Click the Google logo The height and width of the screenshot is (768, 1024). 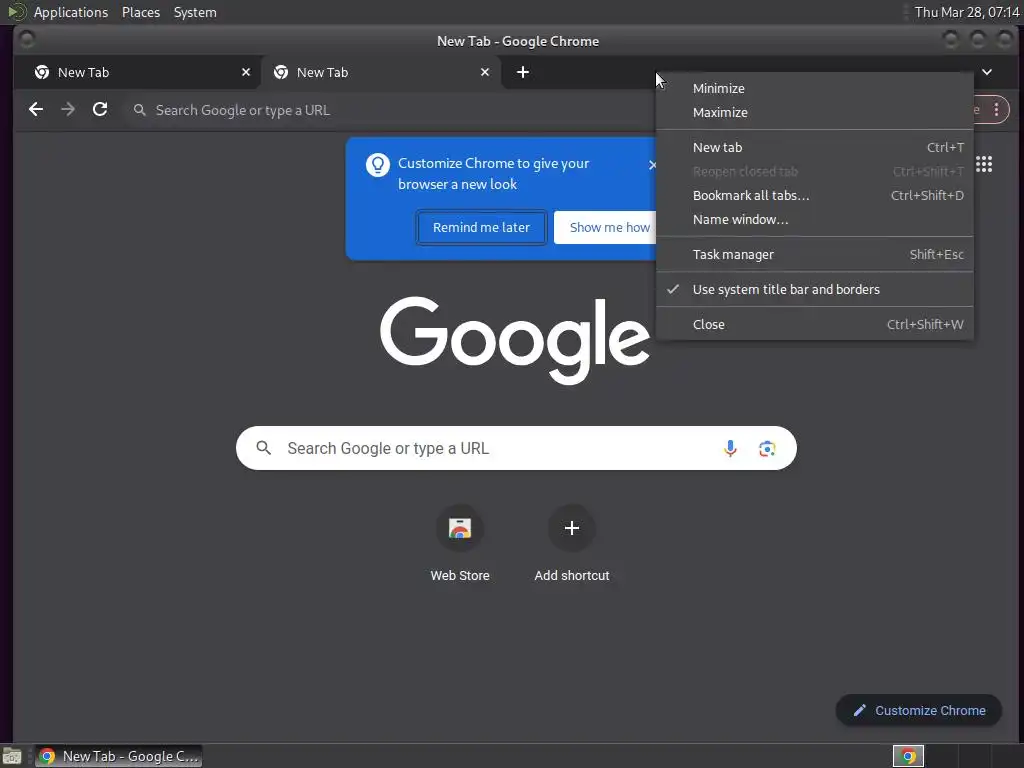(515, 340)
